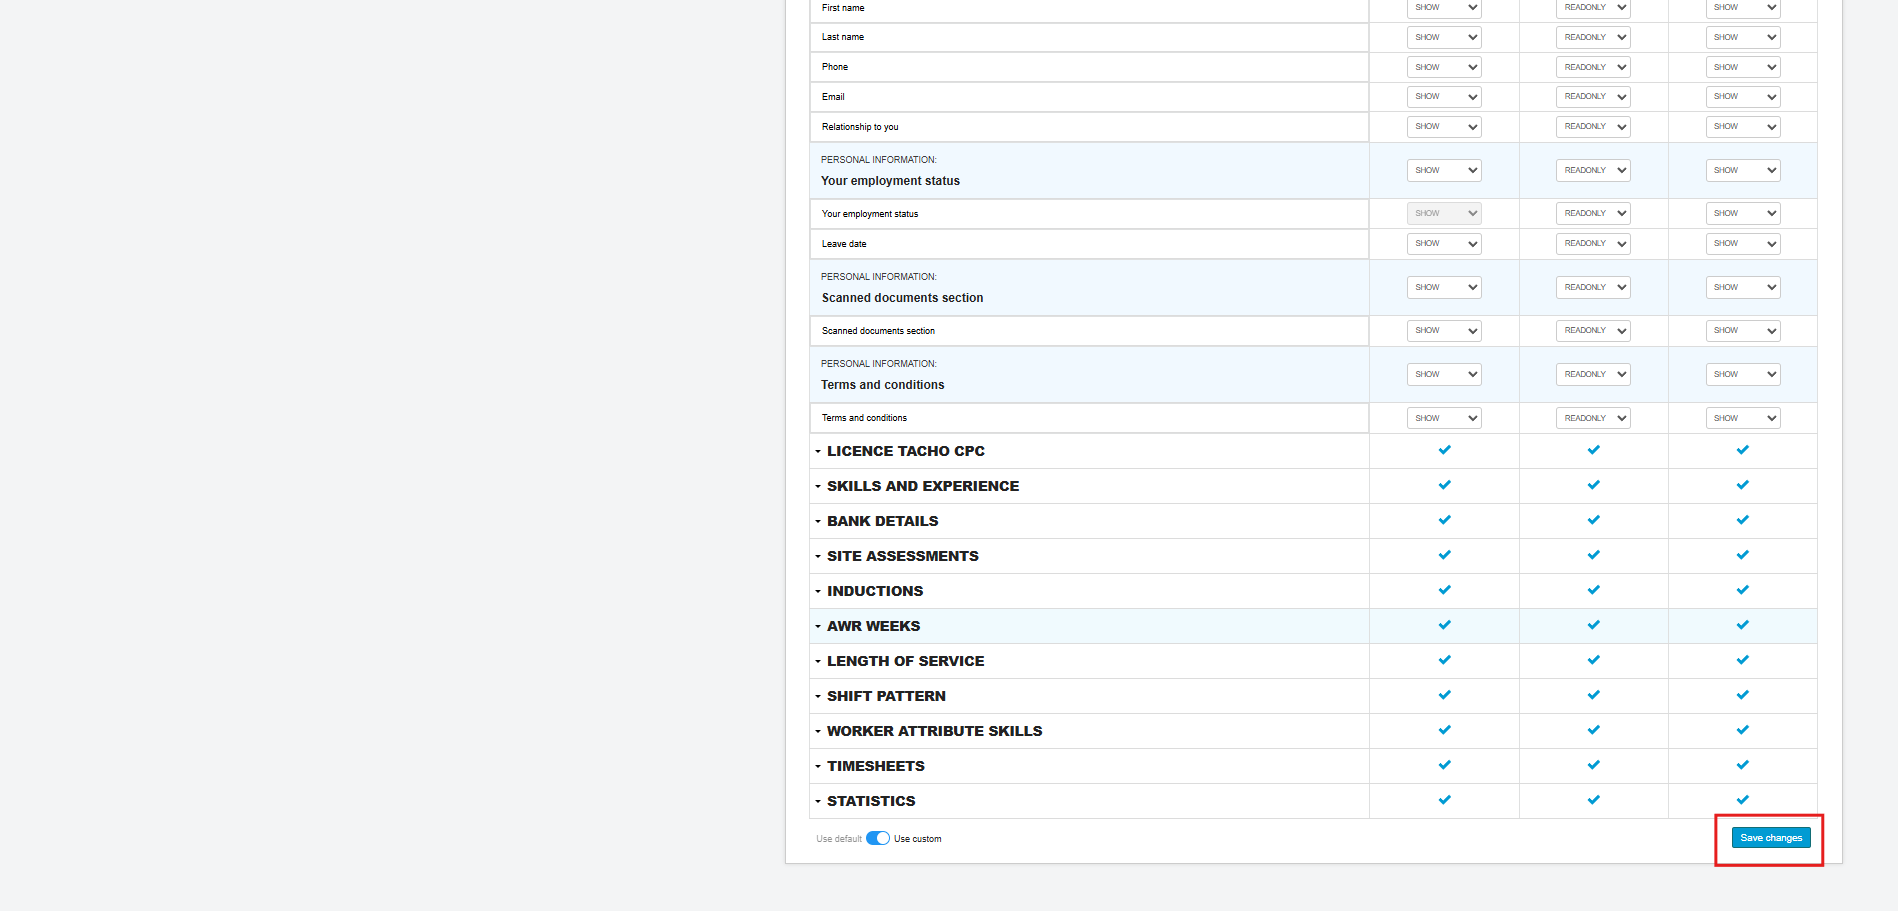Open READONLY dropdown for Terms and conditions header
This screenshot has height=911, width=1898.
(x=1593, y=375)
